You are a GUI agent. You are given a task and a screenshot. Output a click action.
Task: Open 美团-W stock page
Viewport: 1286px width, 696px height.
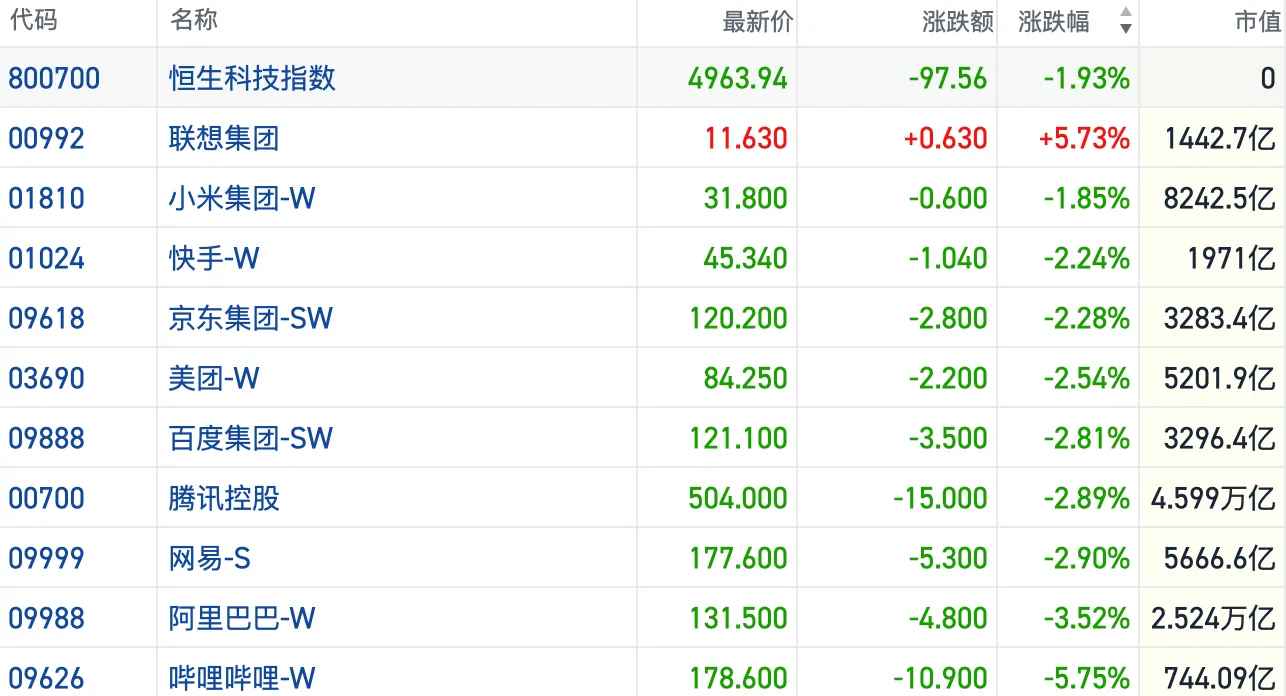pos(214,378)
